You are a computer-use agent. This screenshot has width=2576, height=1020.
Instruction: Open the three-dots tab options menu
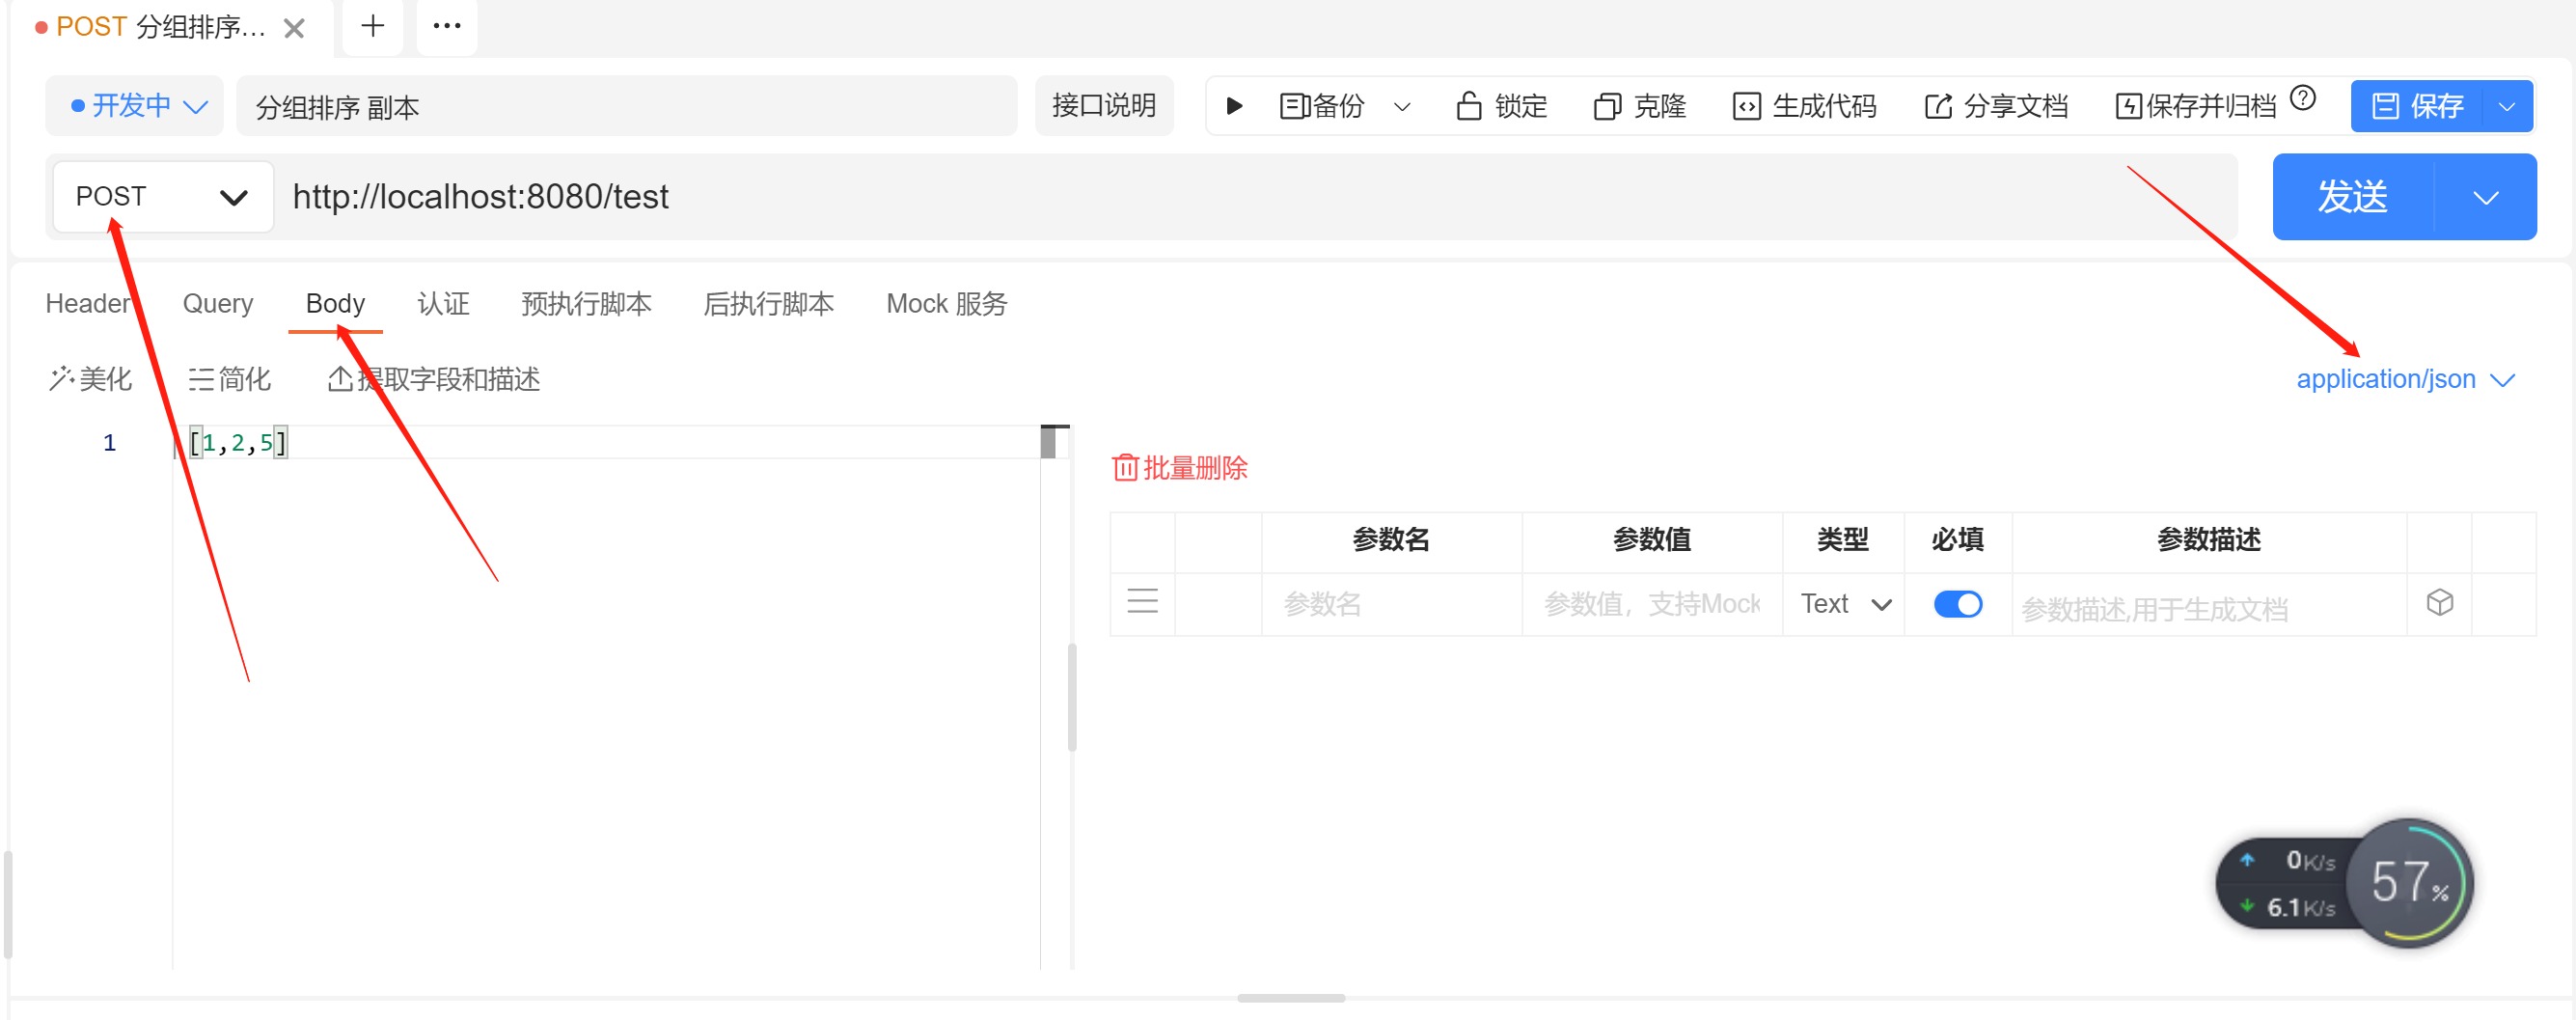(x=447, y=26)
